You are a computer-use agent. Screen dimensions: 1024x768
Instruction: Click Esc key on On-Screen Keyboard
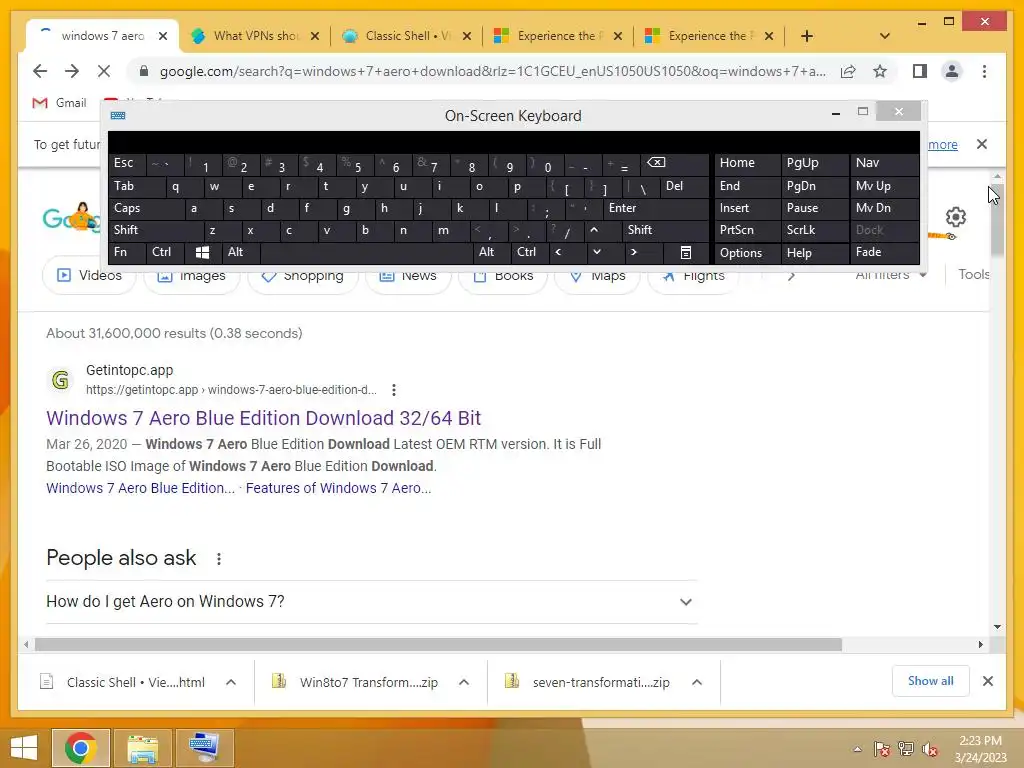pos(127,163)
